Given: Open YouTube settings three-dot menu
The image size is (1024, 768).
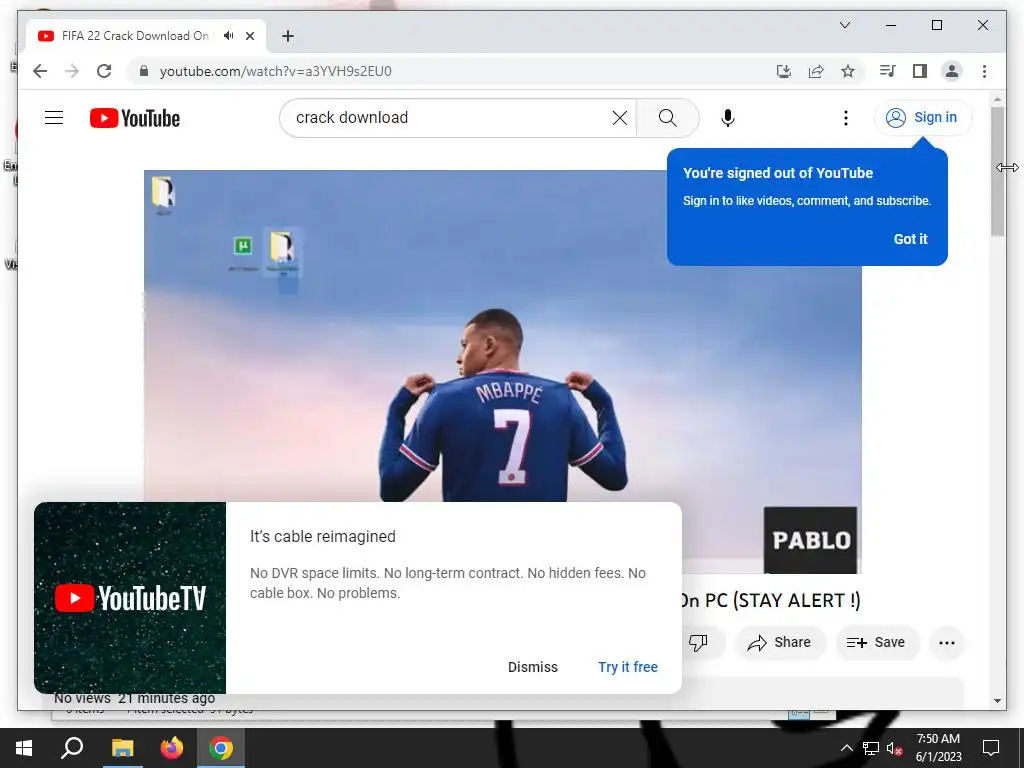Looking at the screenshot, I should (x=846, y=118).
